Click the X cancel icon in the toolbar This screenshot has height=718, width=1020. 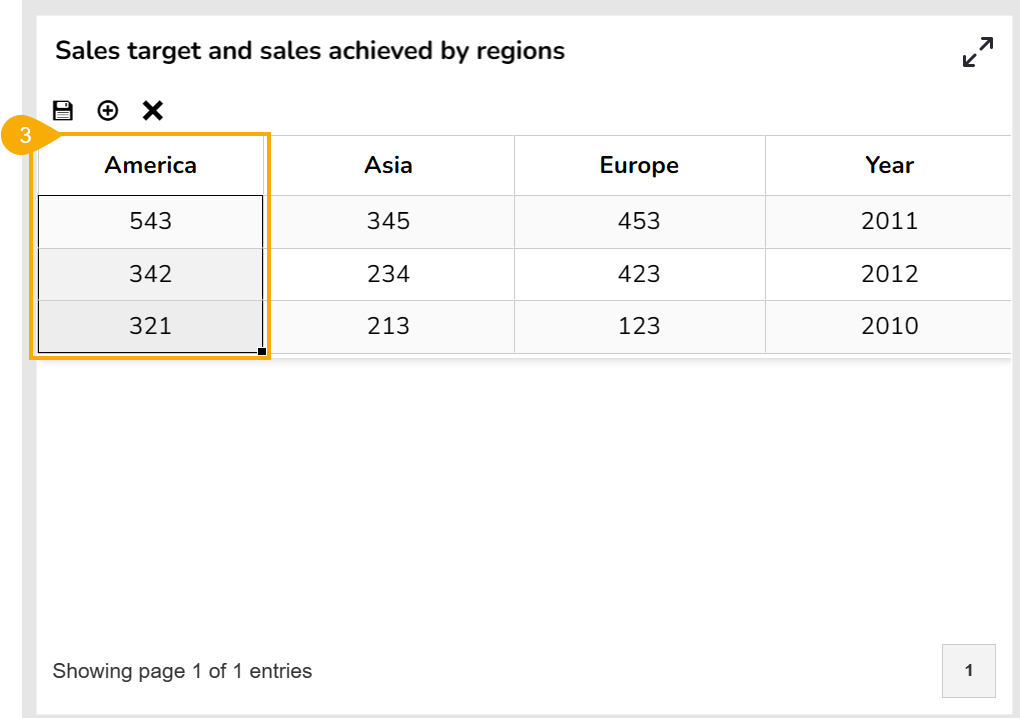click(152, 110)
